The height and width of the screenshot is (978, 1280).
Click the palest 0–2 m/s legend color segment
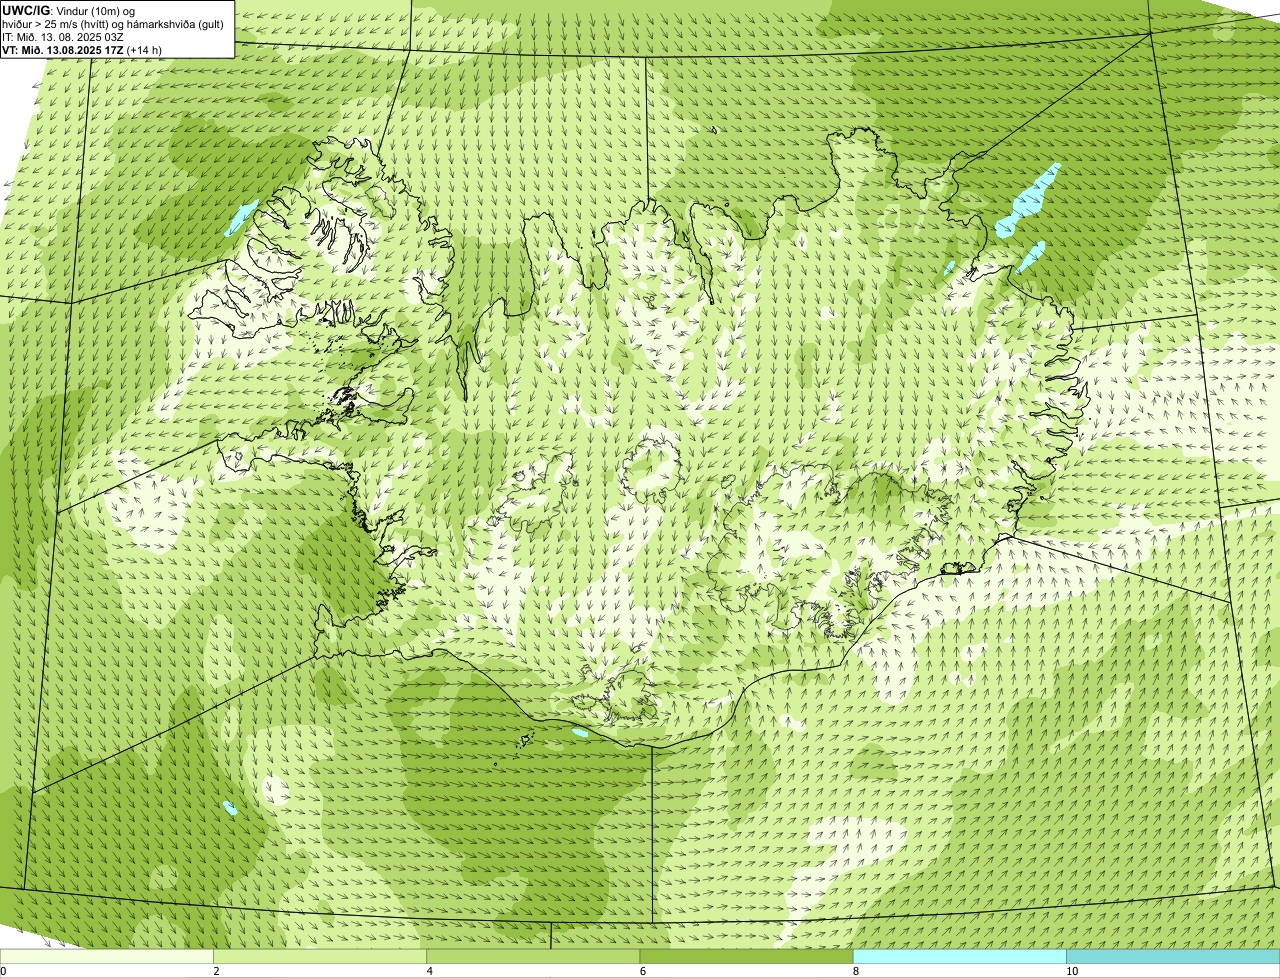pos(106,957)
